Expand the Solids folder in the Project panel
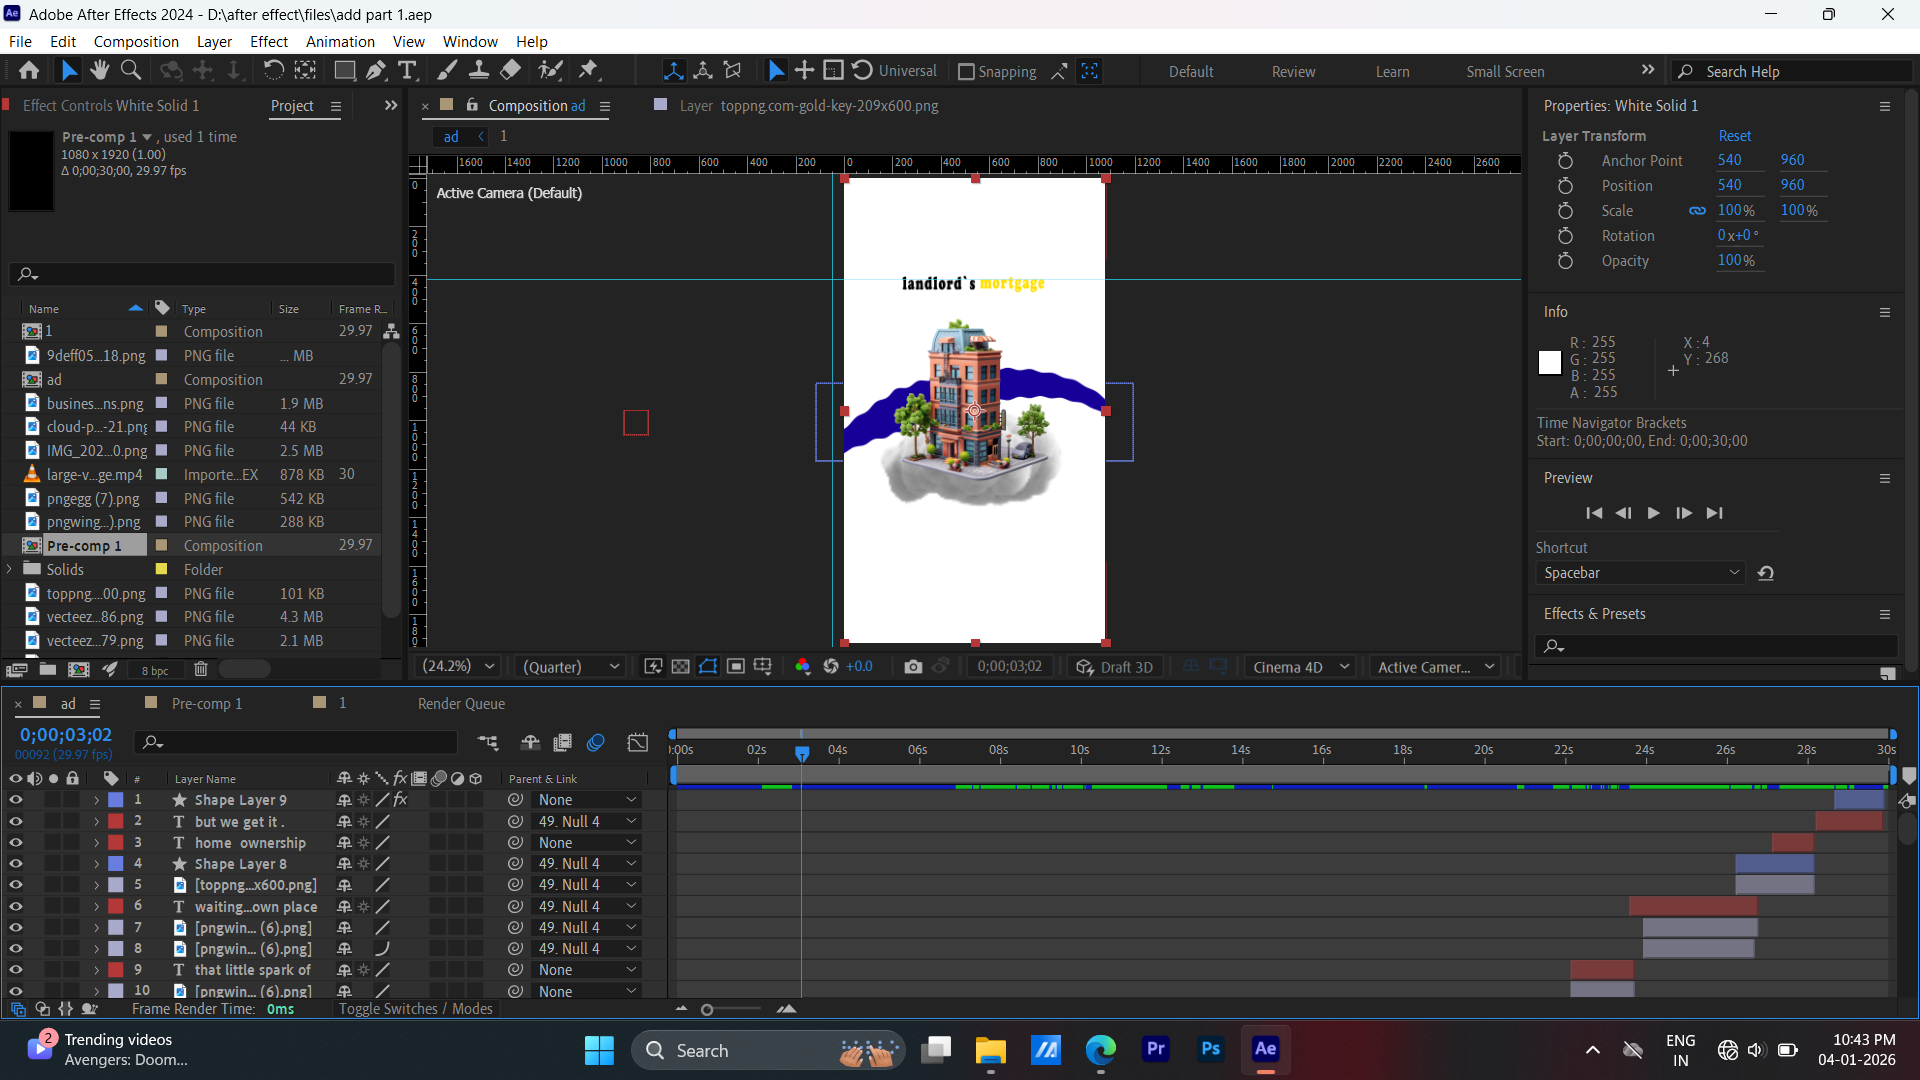Screen dimensions: 1920x1080 point(10,569)
